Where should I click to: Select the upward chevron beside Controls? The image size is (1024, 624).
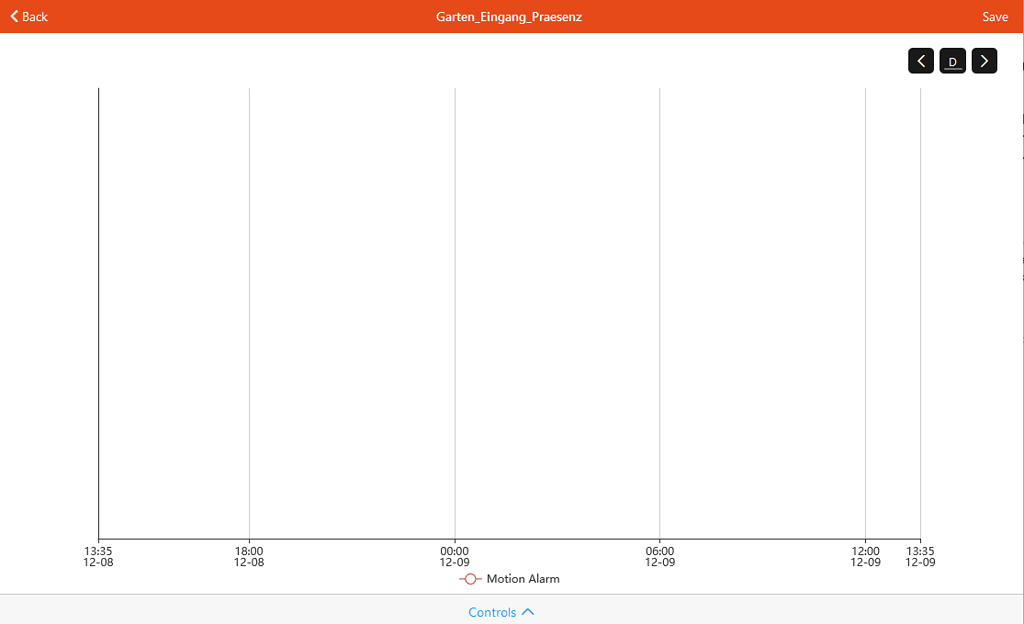[528, 612]
